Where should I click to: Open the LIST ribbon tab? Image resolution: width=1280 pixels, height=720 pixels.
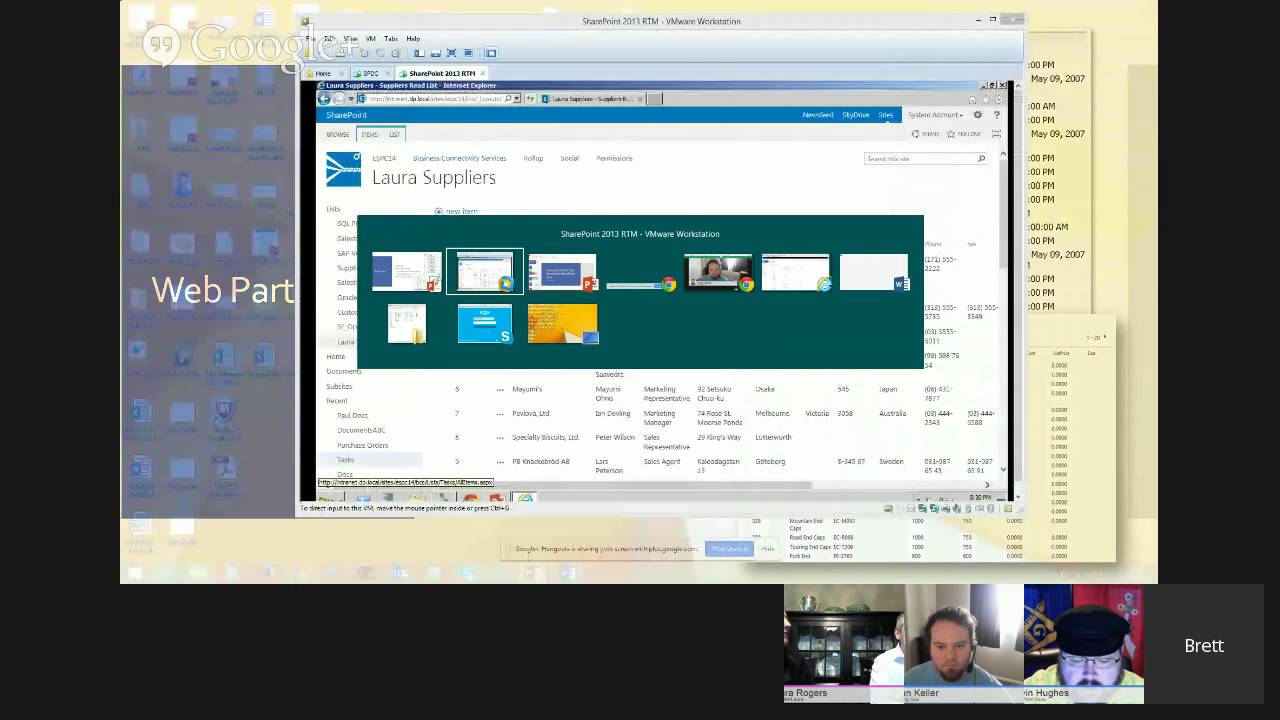point(394,134)
